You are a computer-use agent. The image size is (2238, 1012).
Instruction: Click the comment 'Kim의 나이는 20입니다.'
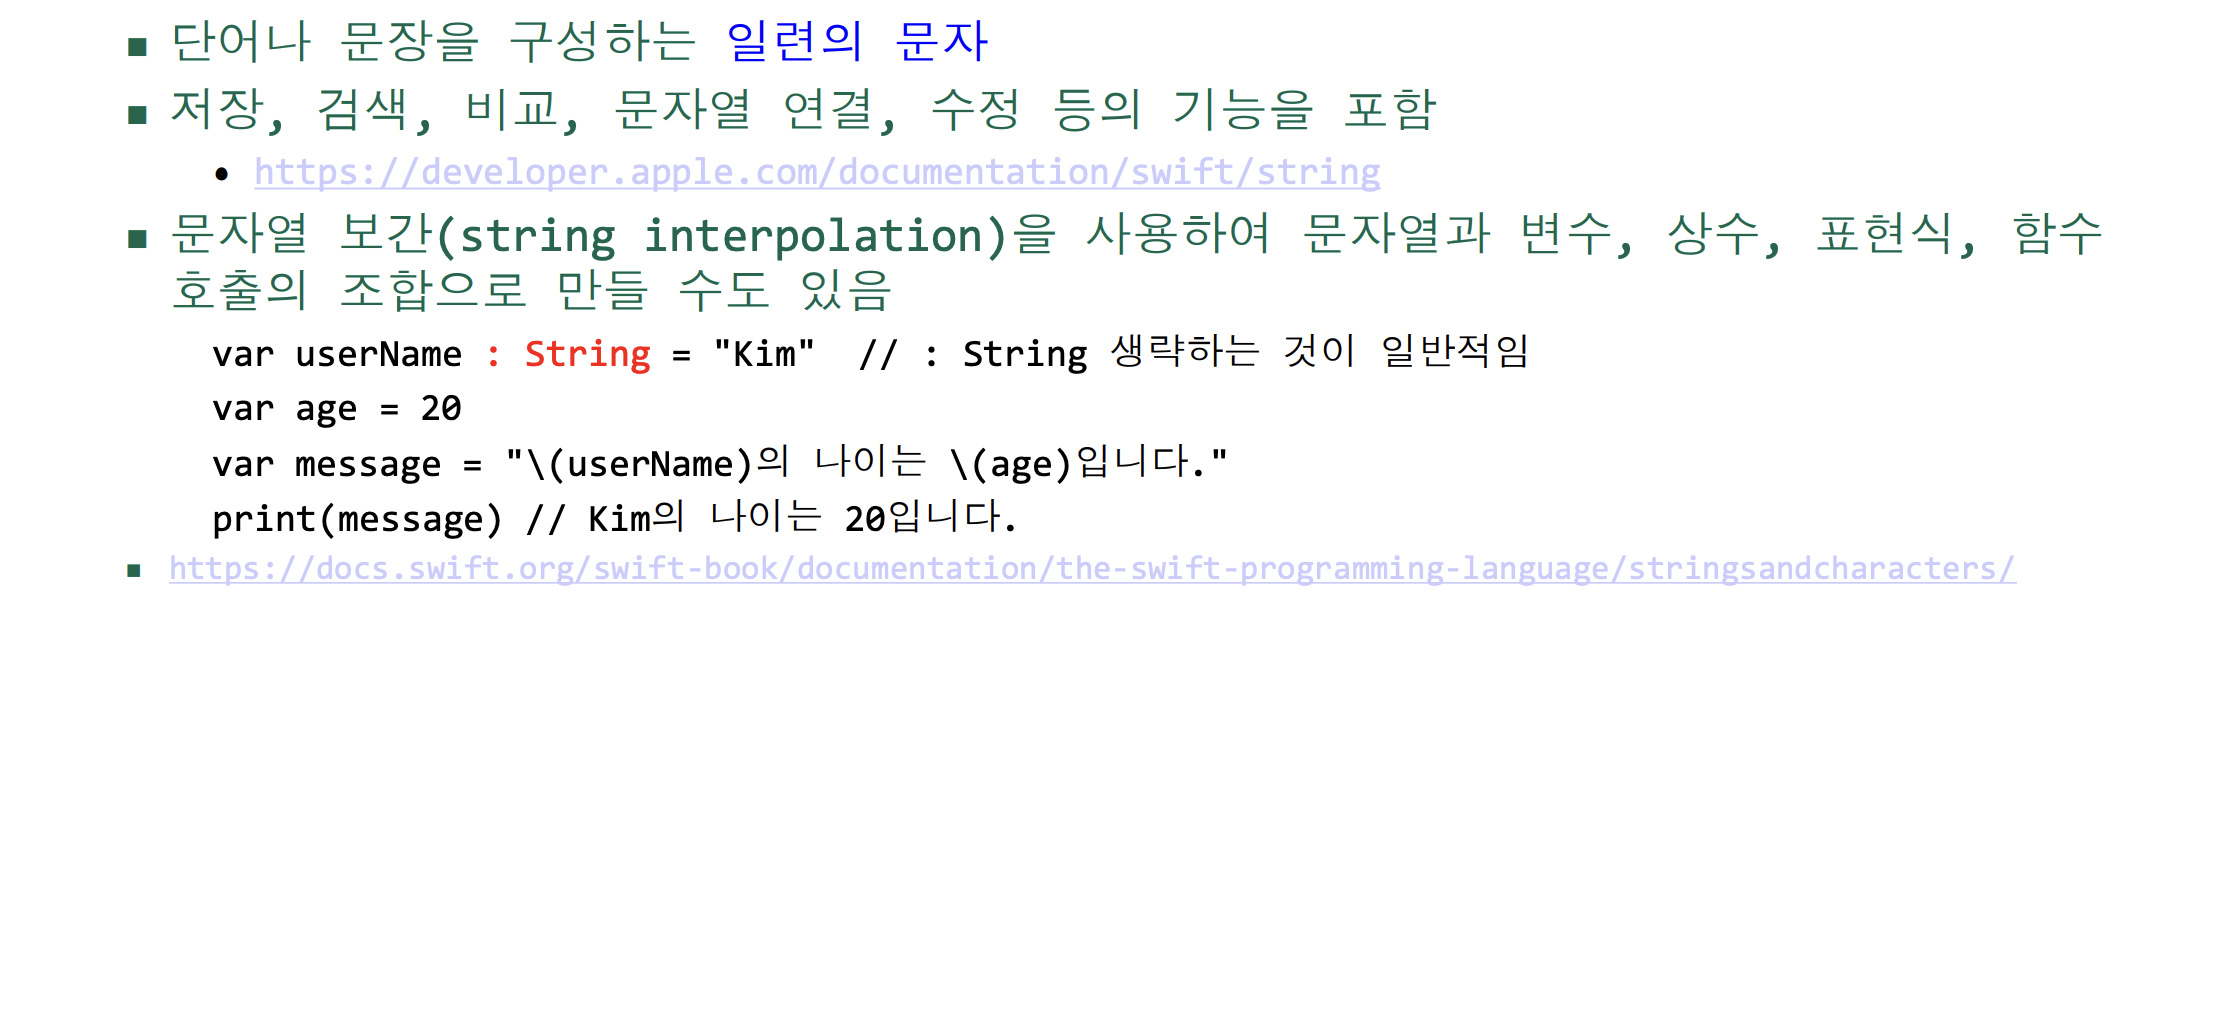(802, 518)
